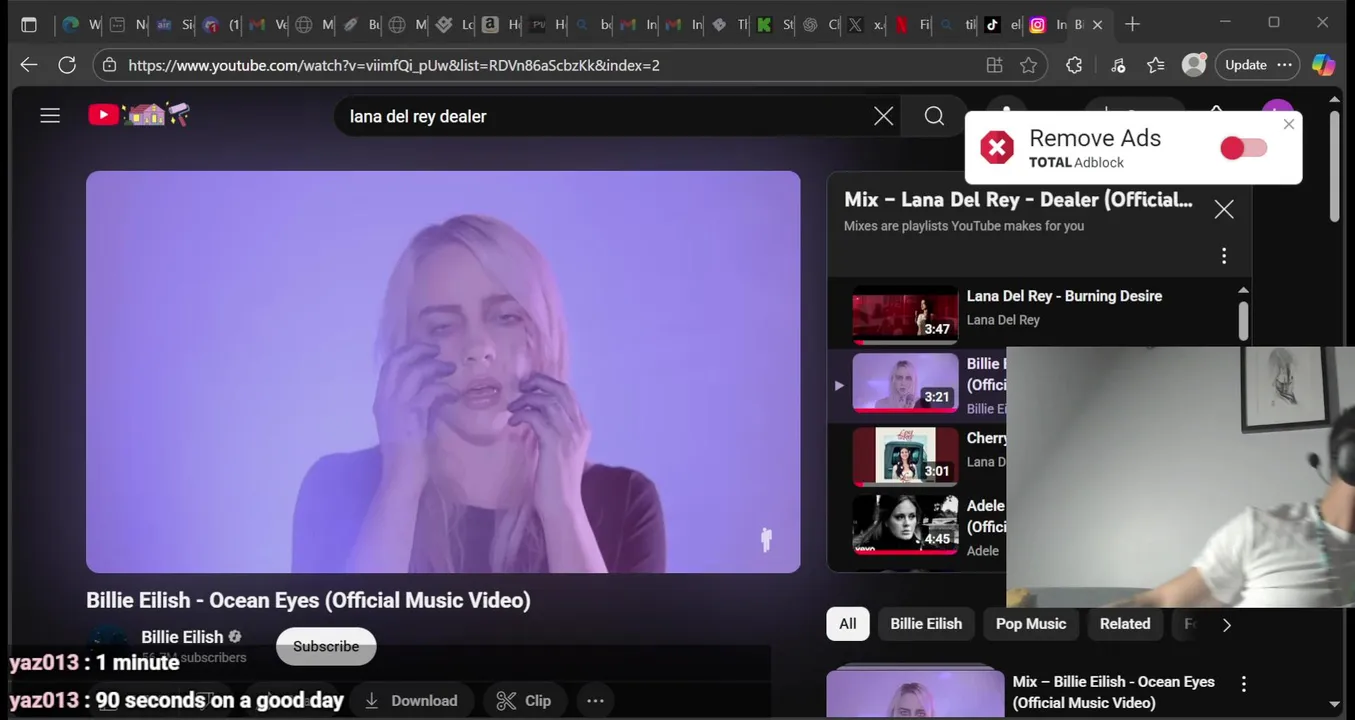
Task: Clear the YouTube search text X
Action: coord(883,116)
